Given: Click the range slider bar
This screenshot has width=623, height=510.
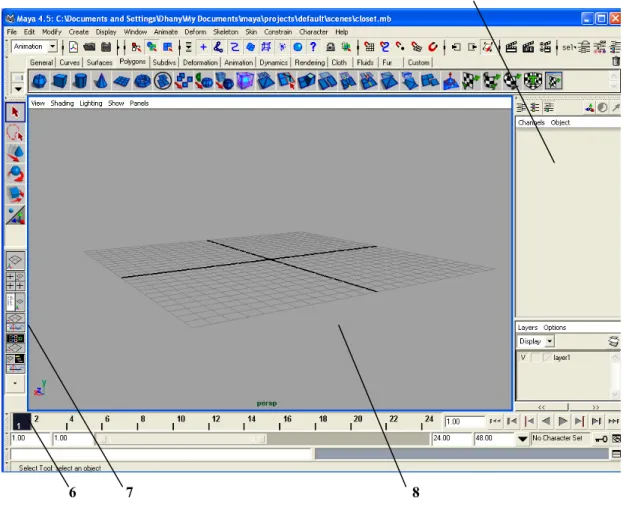Looking at the screenshot, I should coord(182,439).
